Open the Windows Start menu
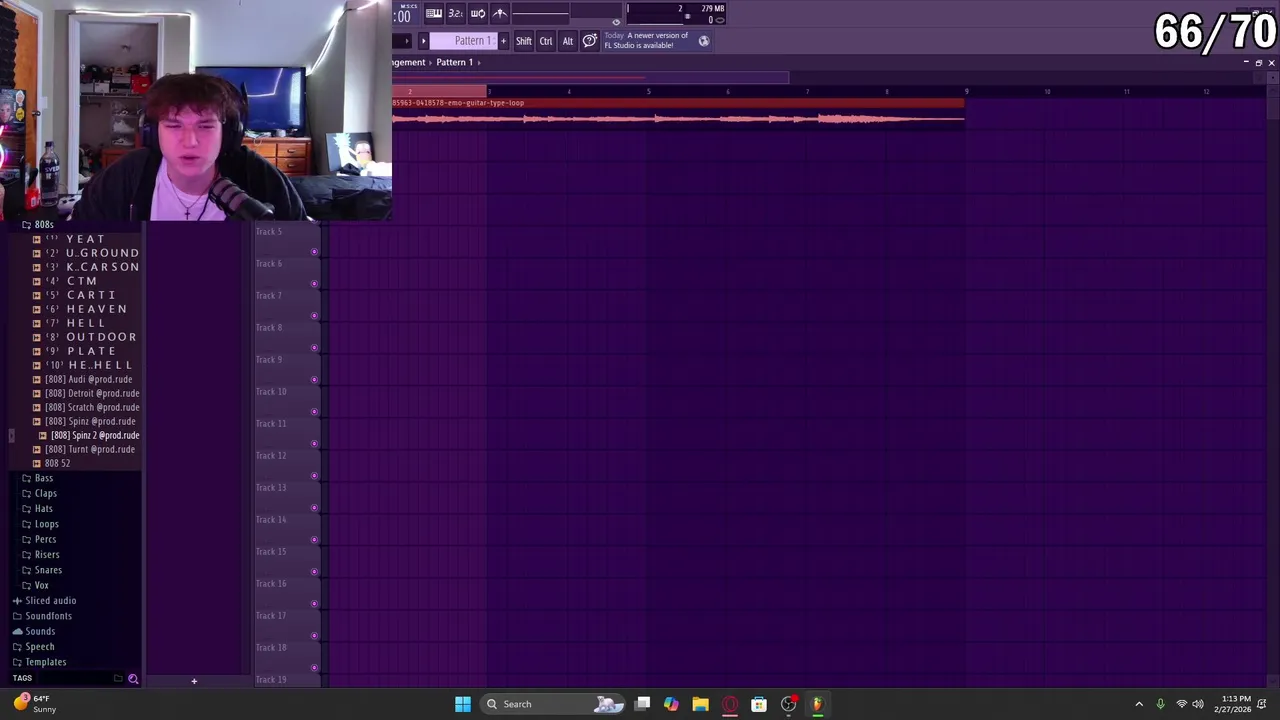 [x=463, y=704]
